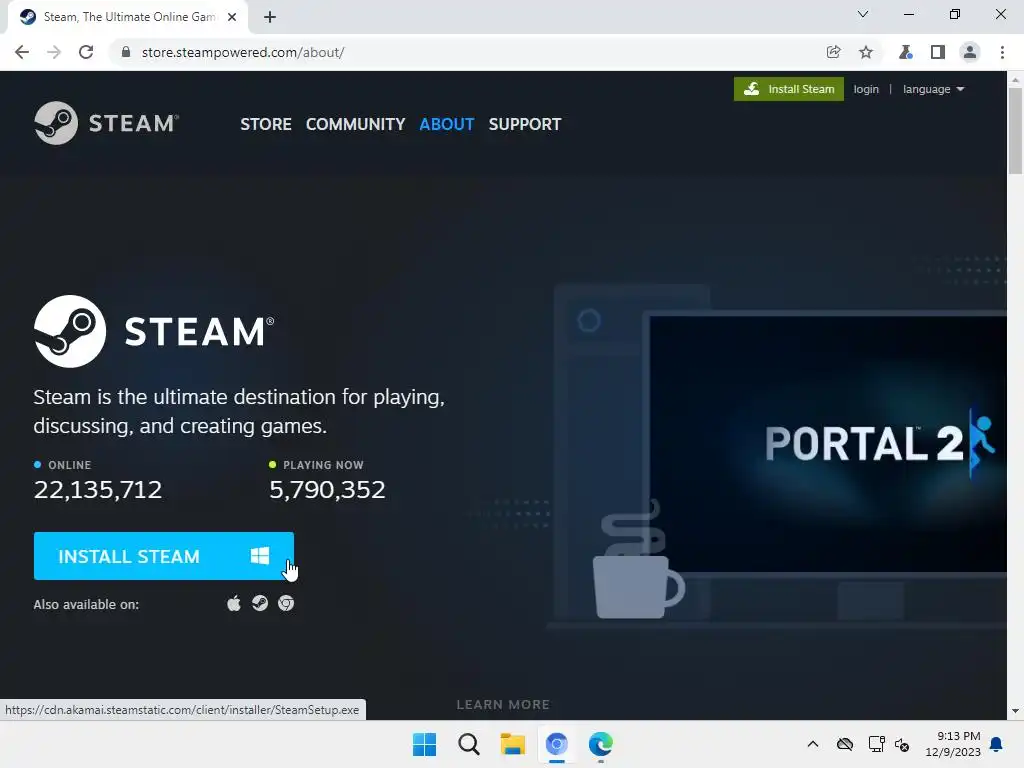Image resolution: width=1024 pixels, height=768 pixels.
Task: Open Chrome three-dot menu
Action: click(1002, 52)
